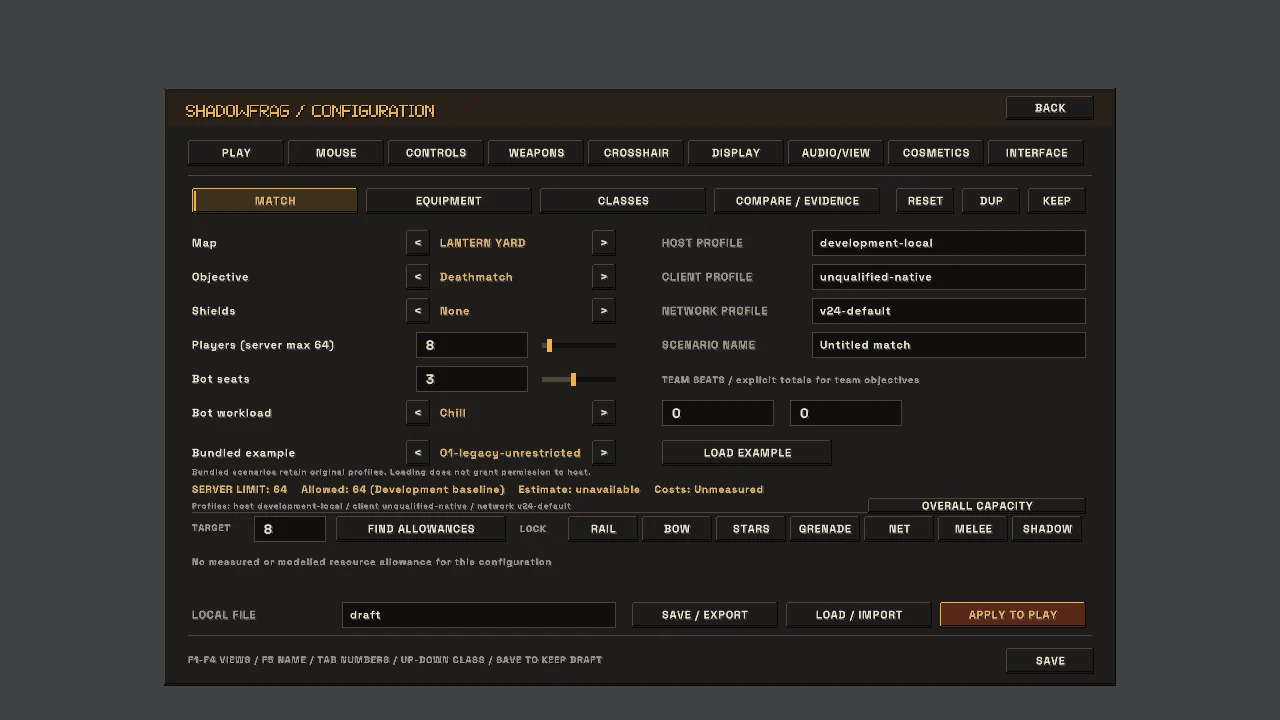Change Bot workload to next option
This screenshot has width=1280, height=720.
(603, 413)
